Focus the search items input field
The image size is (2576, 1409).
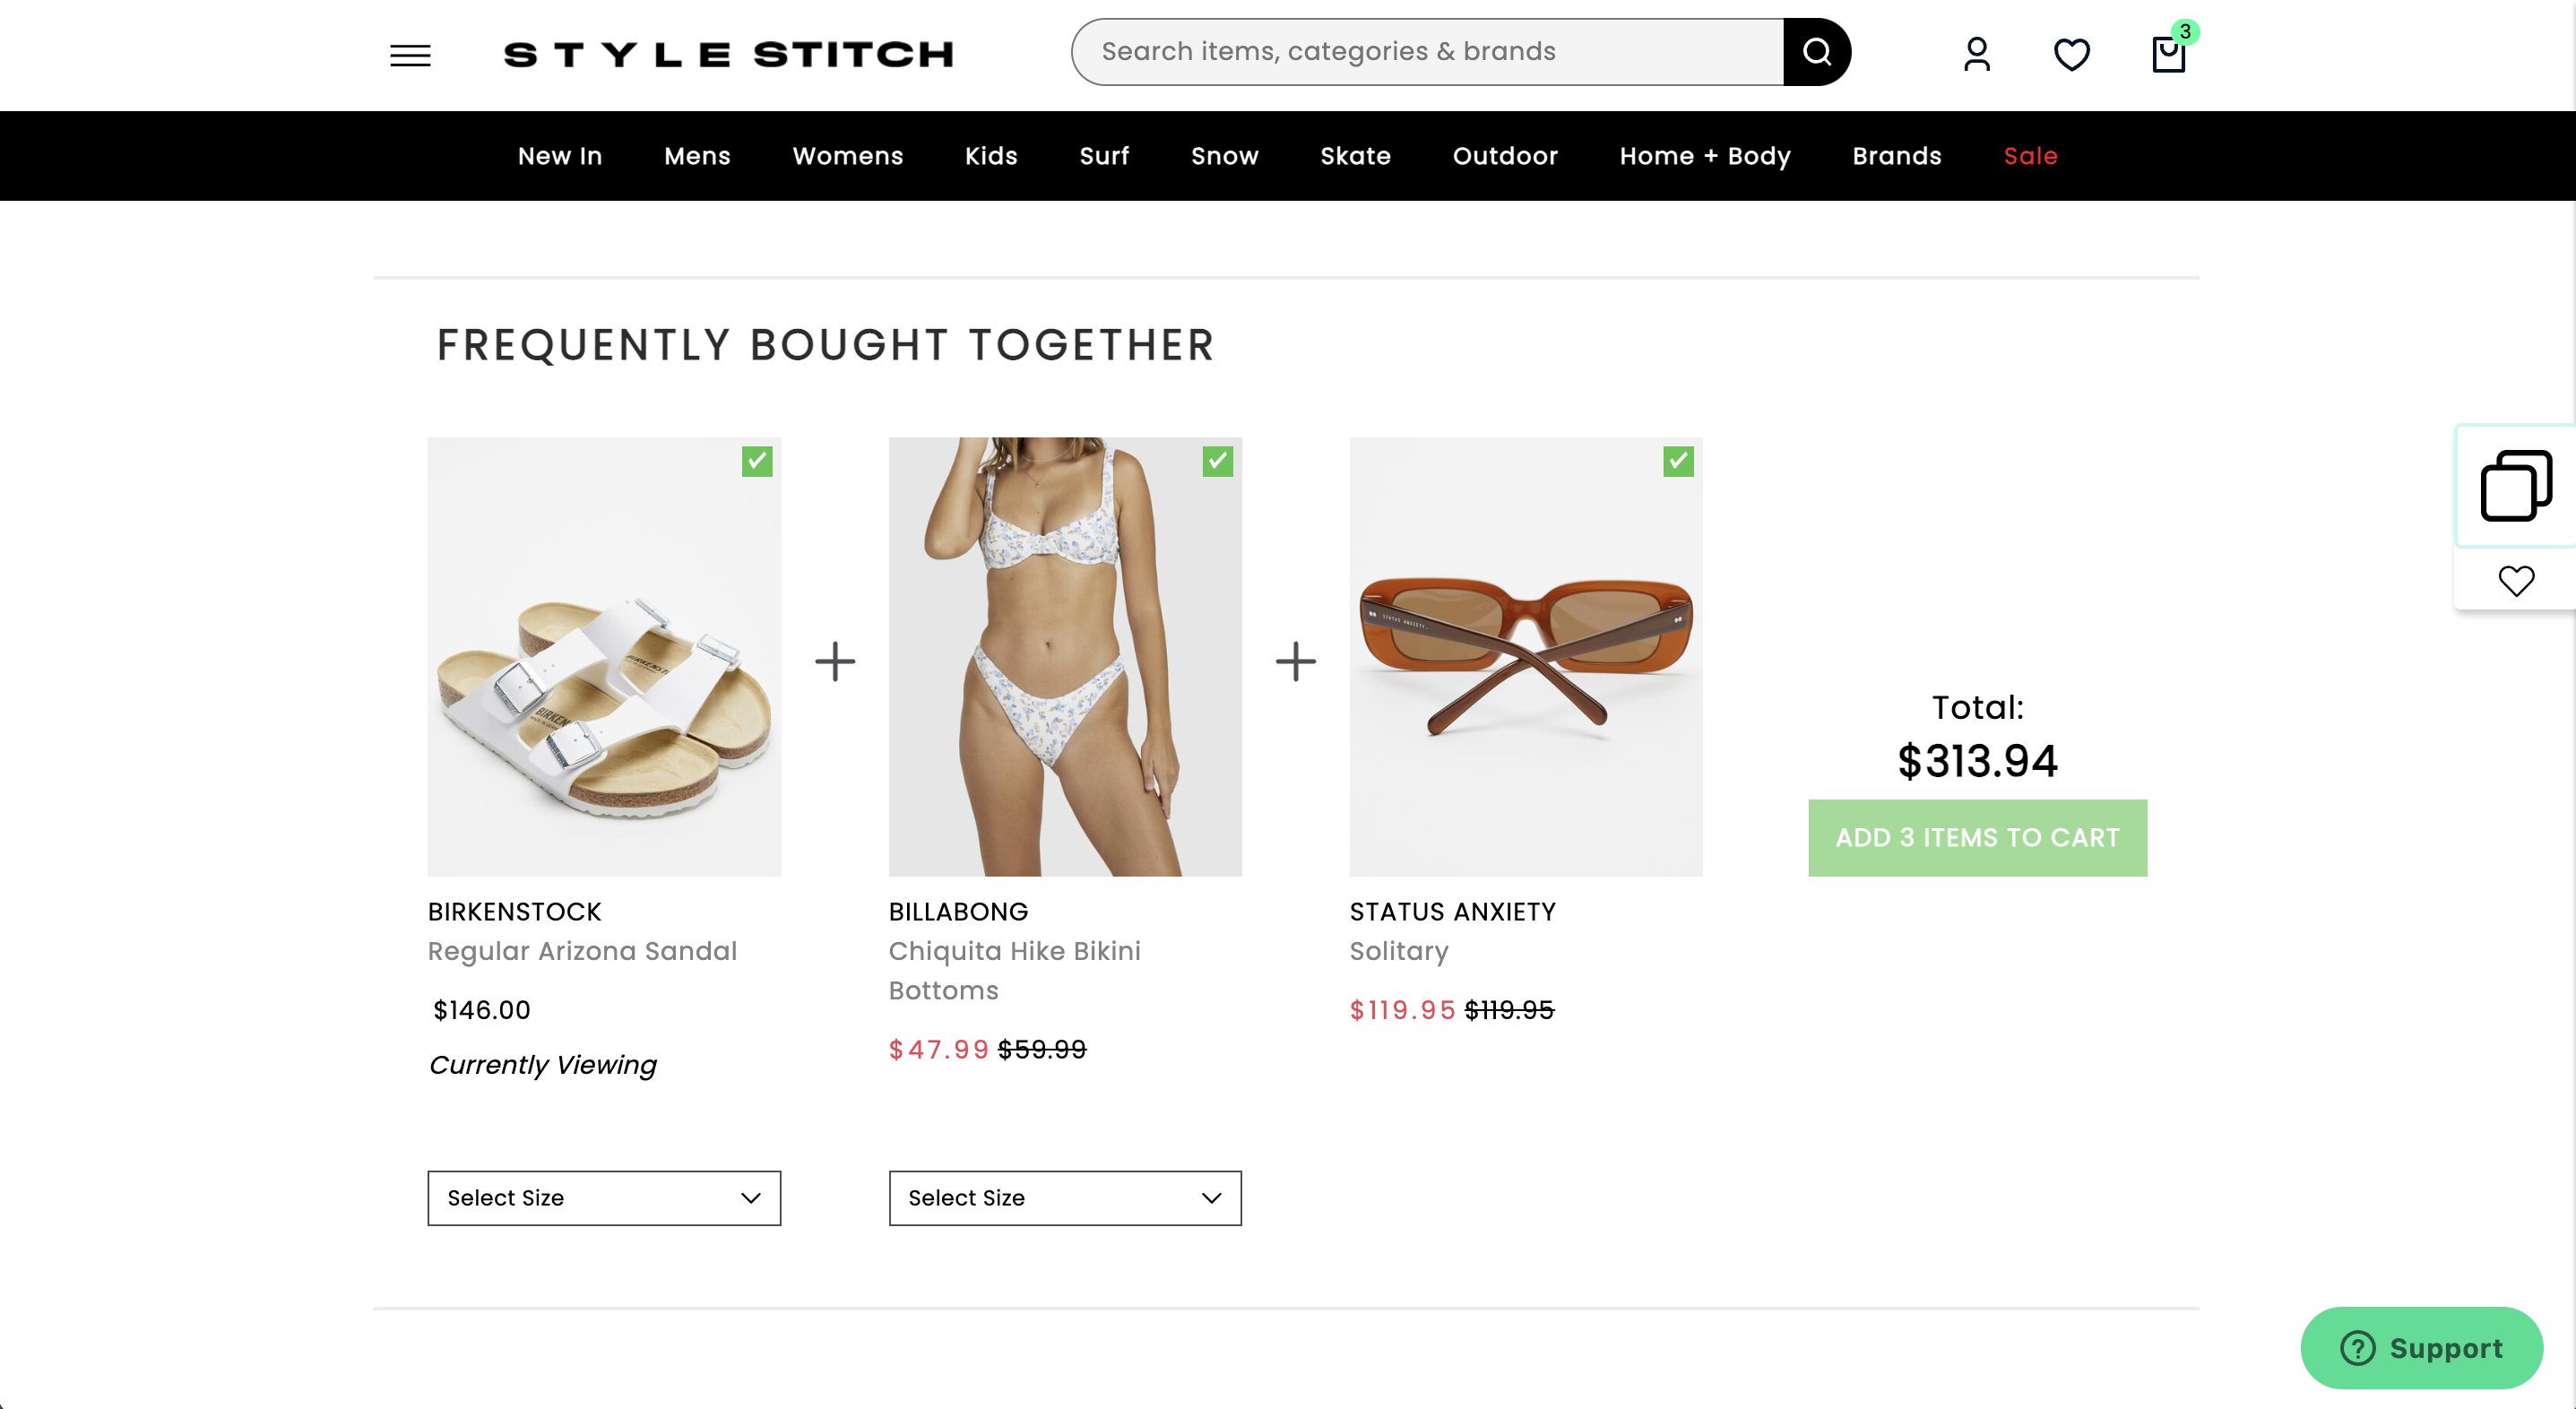1428,52
